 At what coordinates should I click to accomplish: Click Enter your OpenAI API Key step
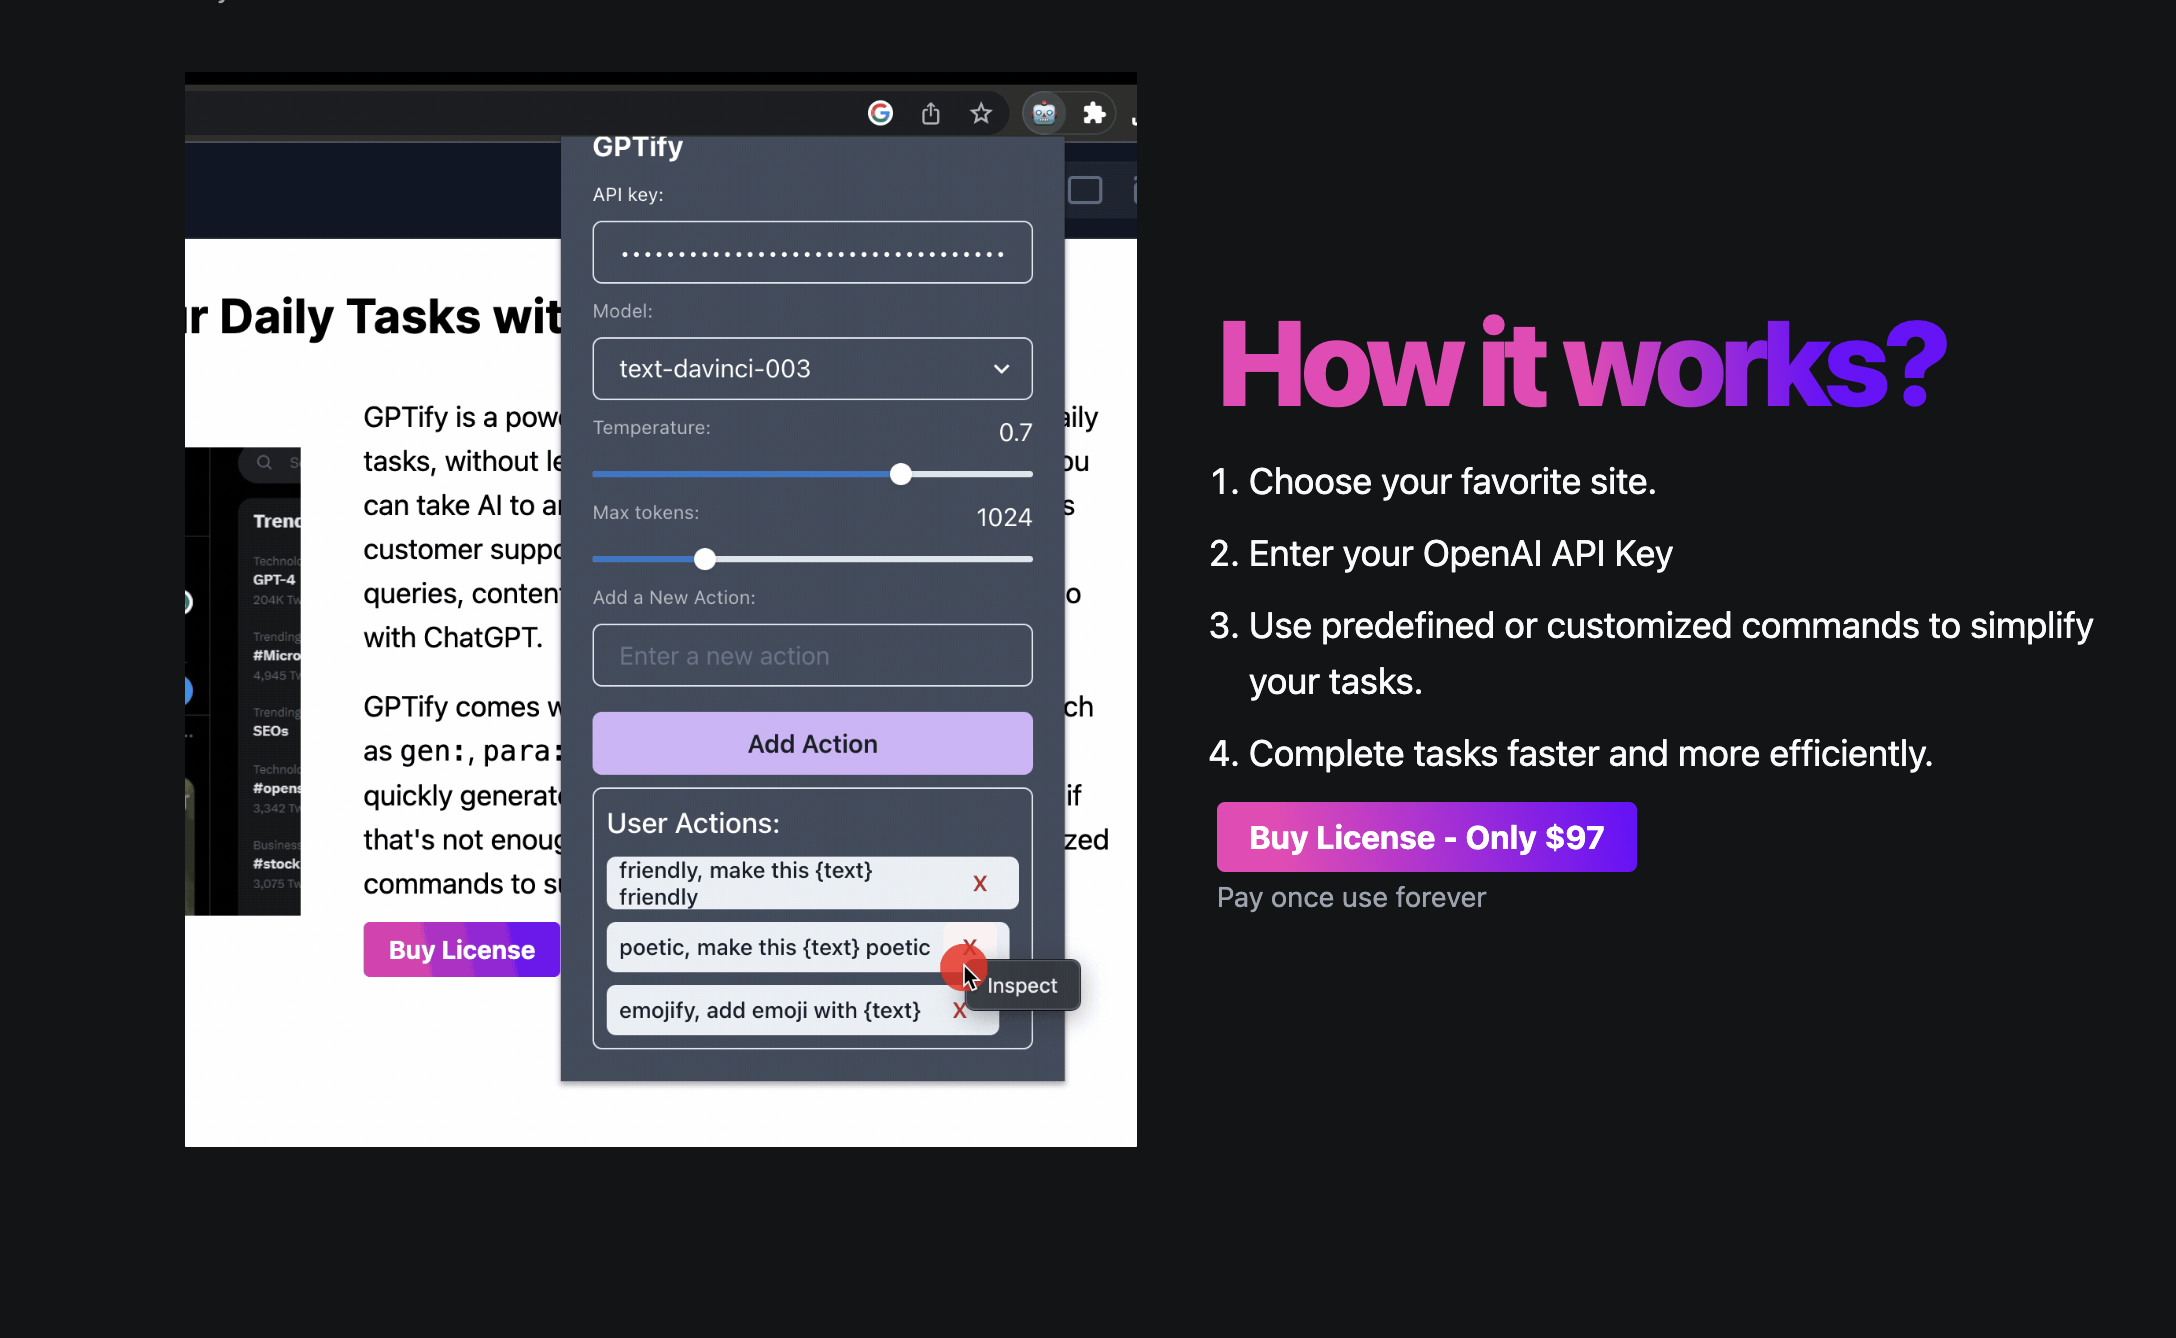[x=1460, y=553]
